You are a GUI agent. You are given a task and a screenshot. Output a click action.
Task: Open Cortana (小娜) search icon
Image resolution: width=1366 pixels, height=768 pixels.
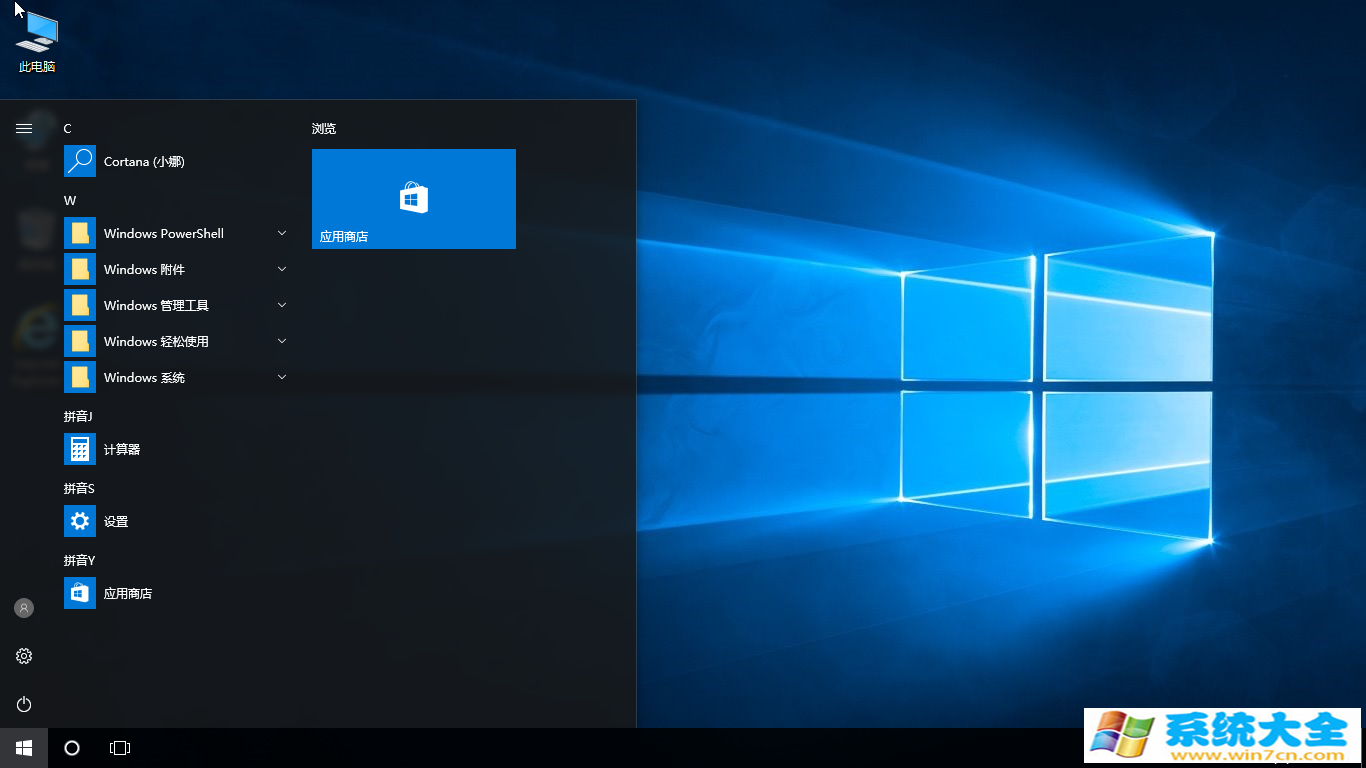tap(80, 161)
